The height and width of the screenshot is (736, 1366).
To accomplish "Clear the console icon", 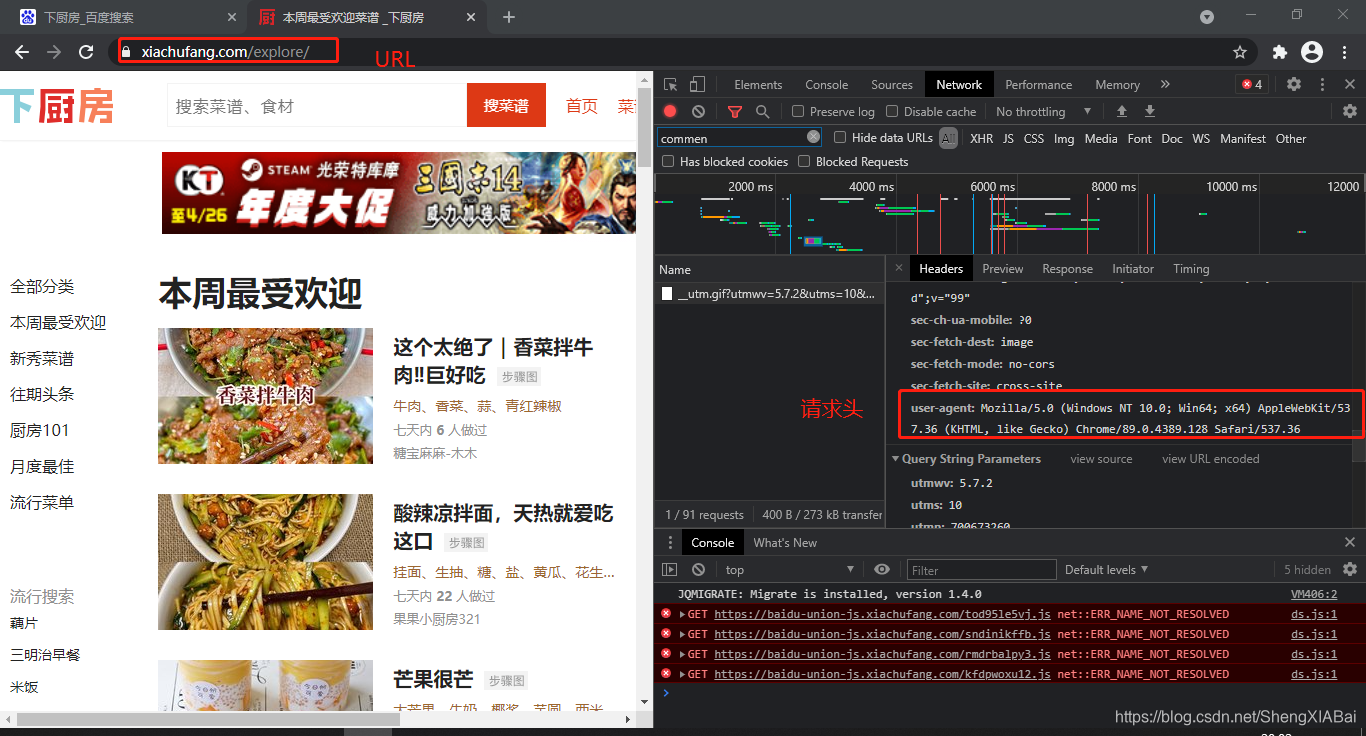I will pos(698,570).
